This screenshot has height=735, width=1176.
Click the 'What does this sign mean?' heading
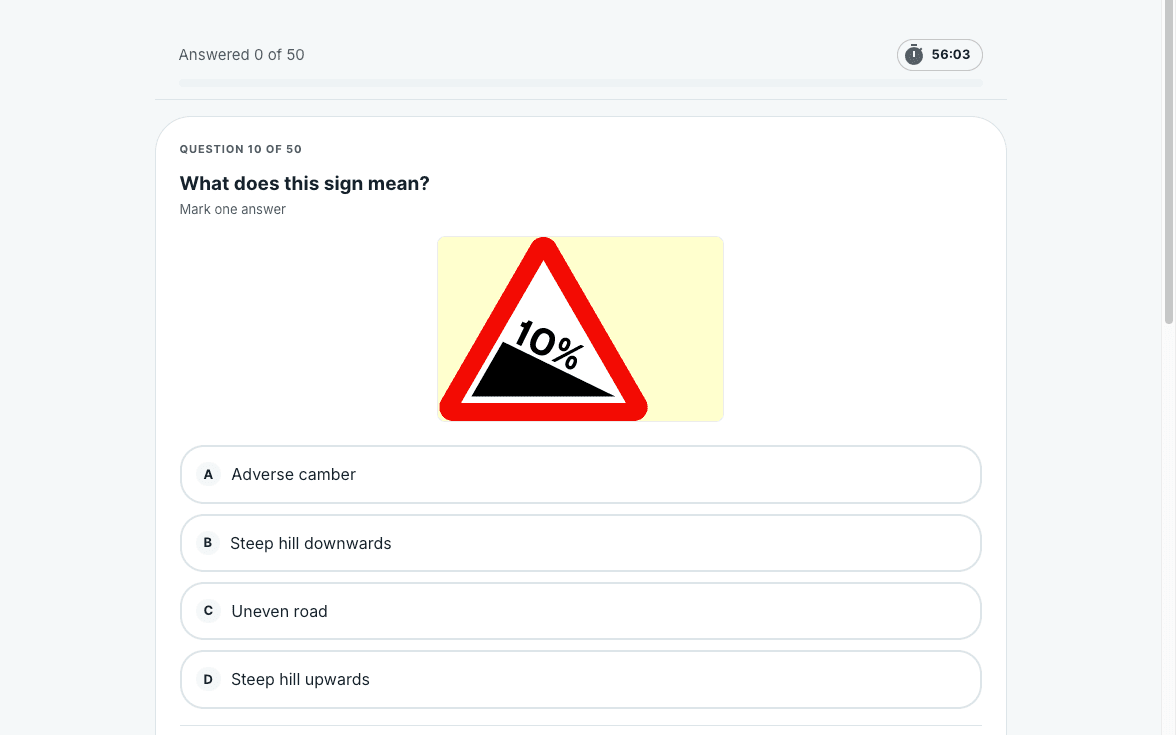pos(304,184)
